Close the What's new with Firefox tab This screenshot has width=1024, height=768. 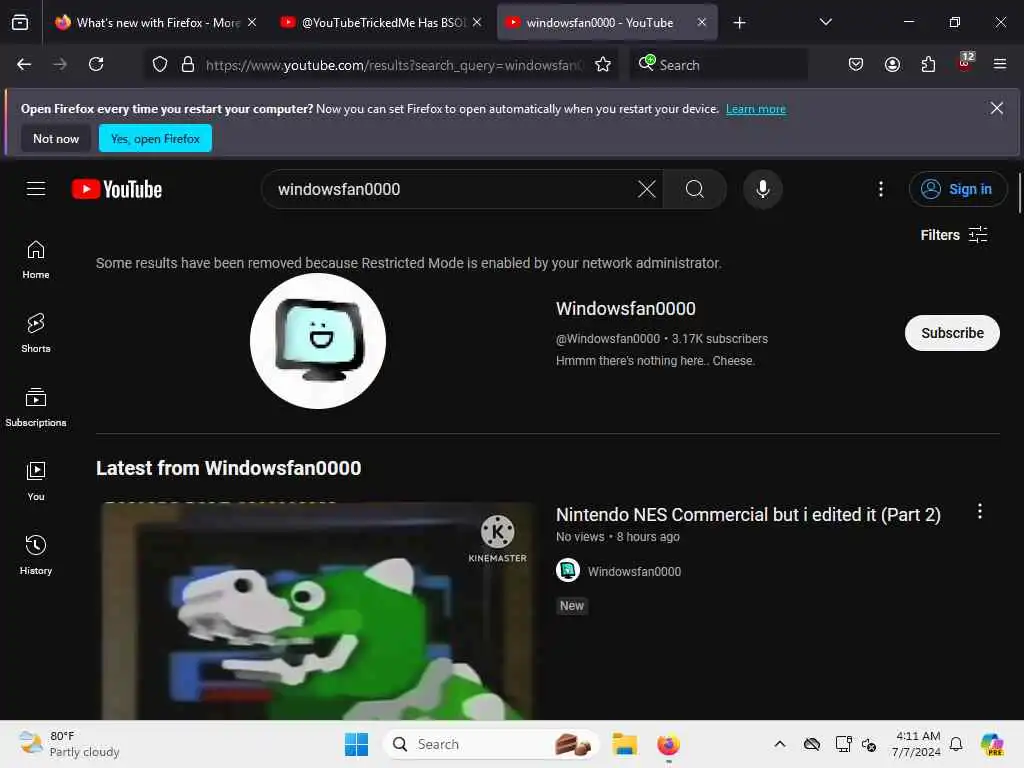tap(252, 22)
